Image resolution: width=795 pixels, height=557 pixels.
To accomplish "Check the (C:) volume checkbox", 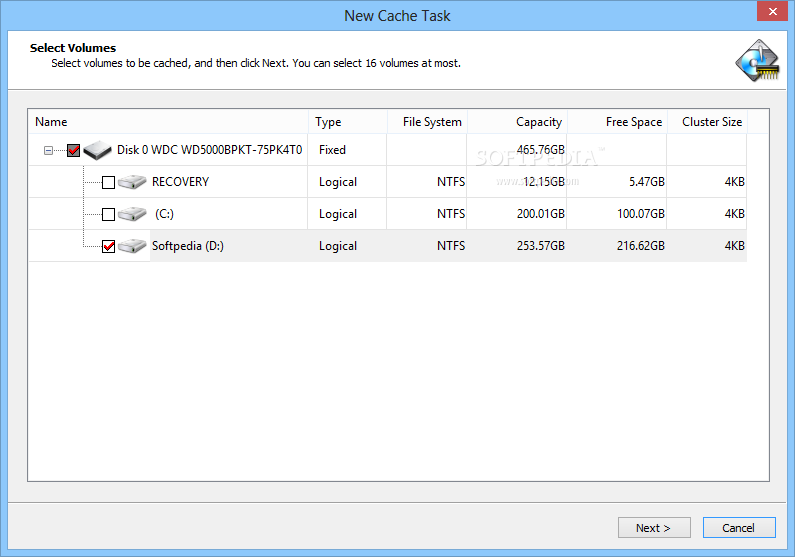I will [108, 214].
